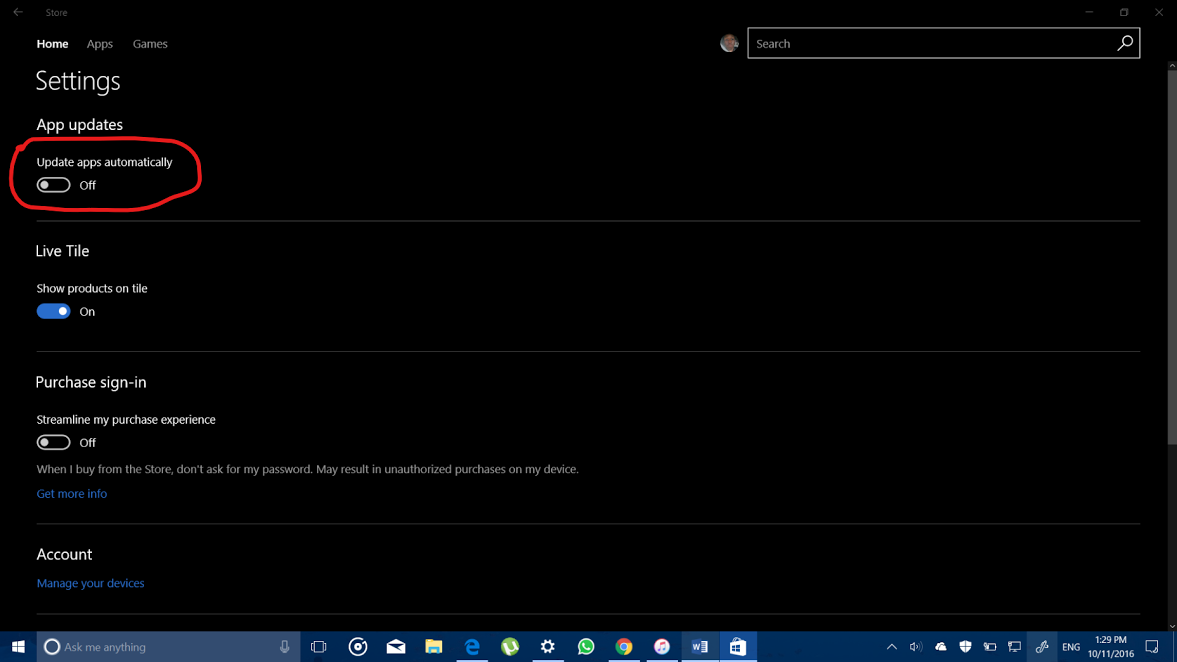Go back using the back arrow
This screenshot has height=662, width=1177.
[18, 13]
